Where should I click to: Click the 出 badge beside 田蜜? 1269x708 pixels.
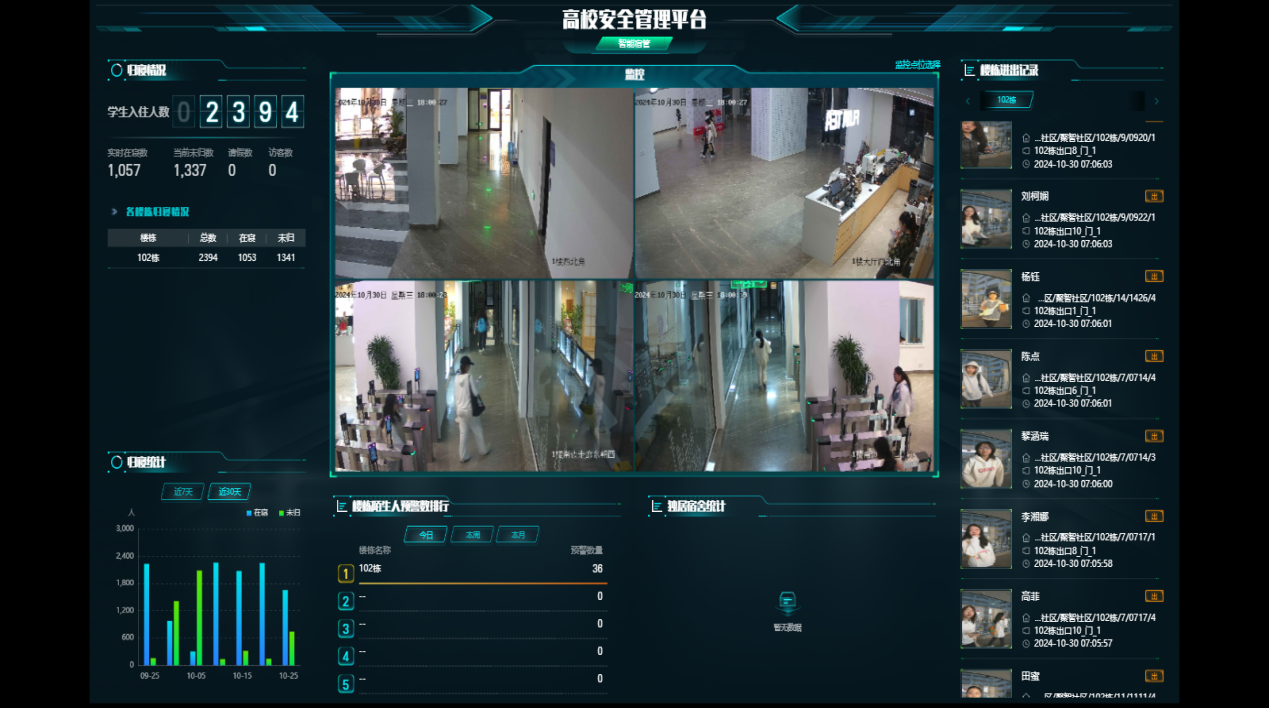point(1154,676)
